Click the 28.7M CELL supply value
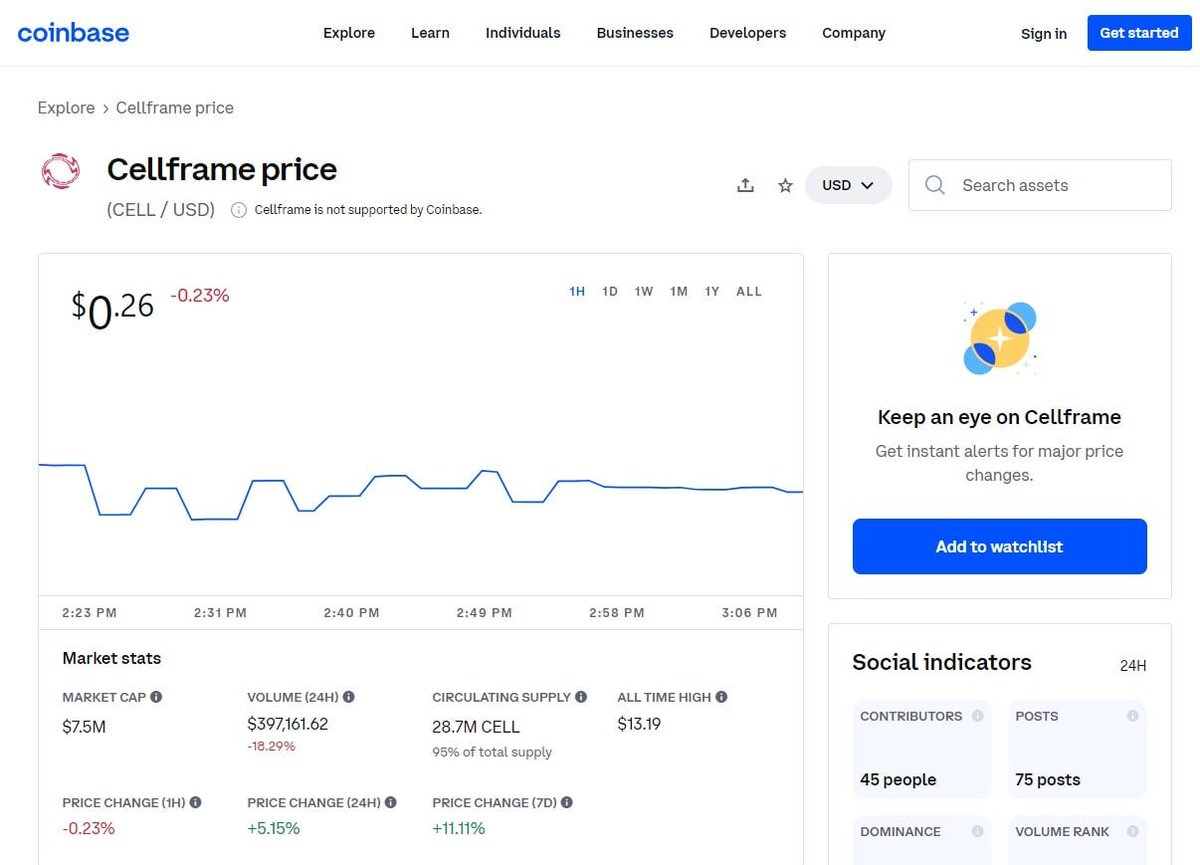The height and width of the screenshot is (865, 1200). [x=476, y=727]
